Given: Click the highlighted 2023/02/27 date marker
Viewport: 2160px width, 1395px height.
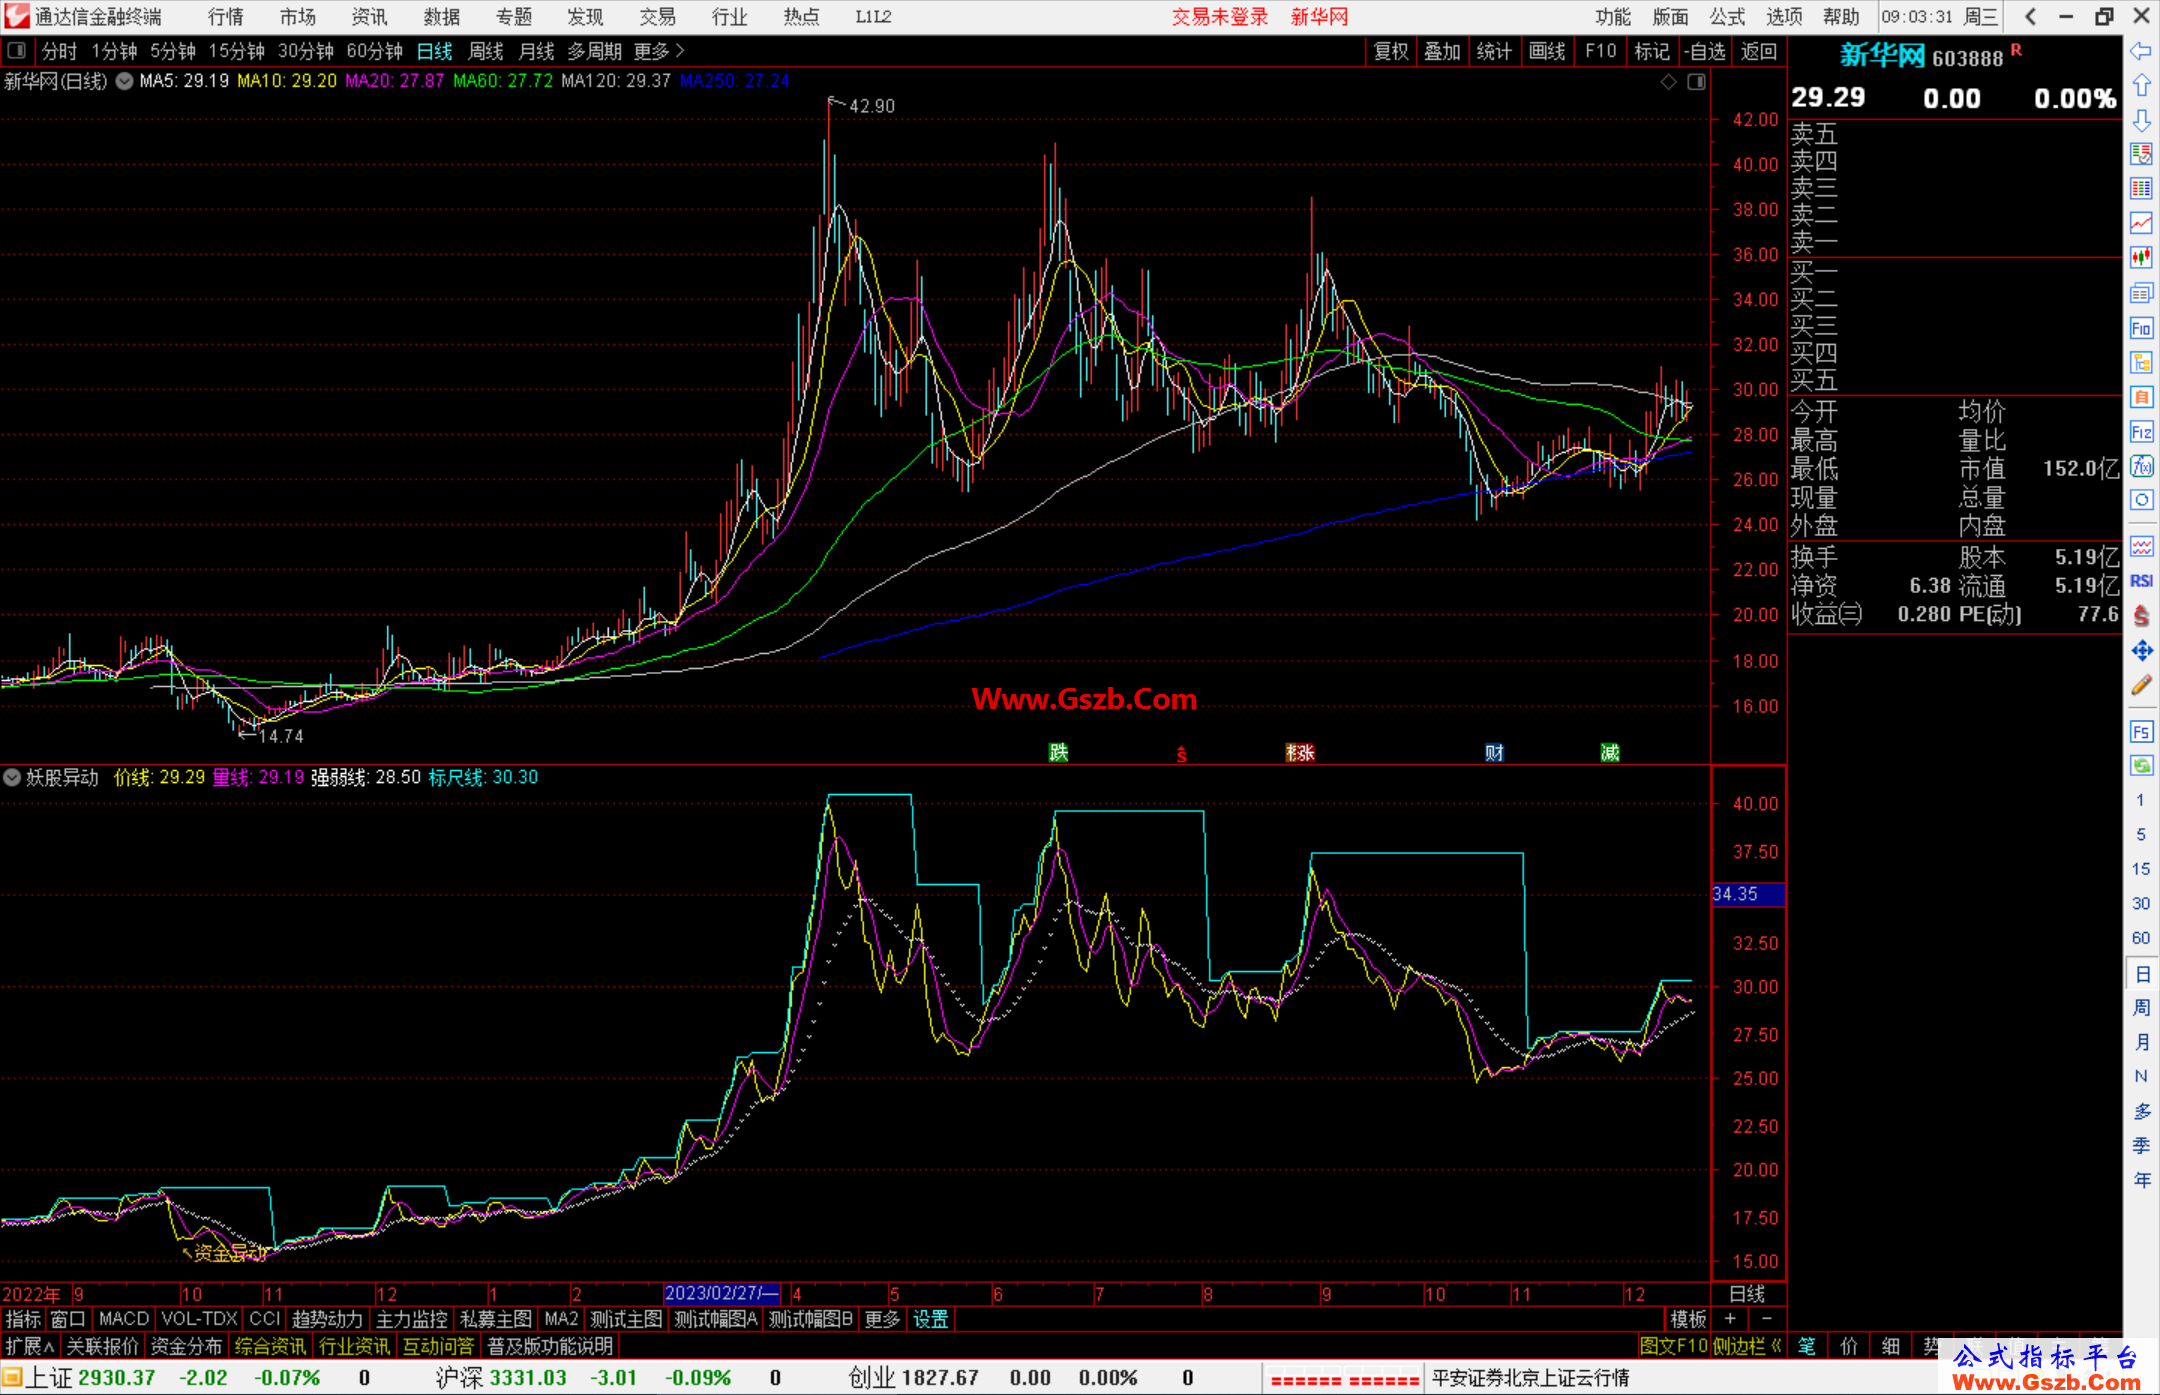Looking at the screenshot, I should [x=721, y=1294].
